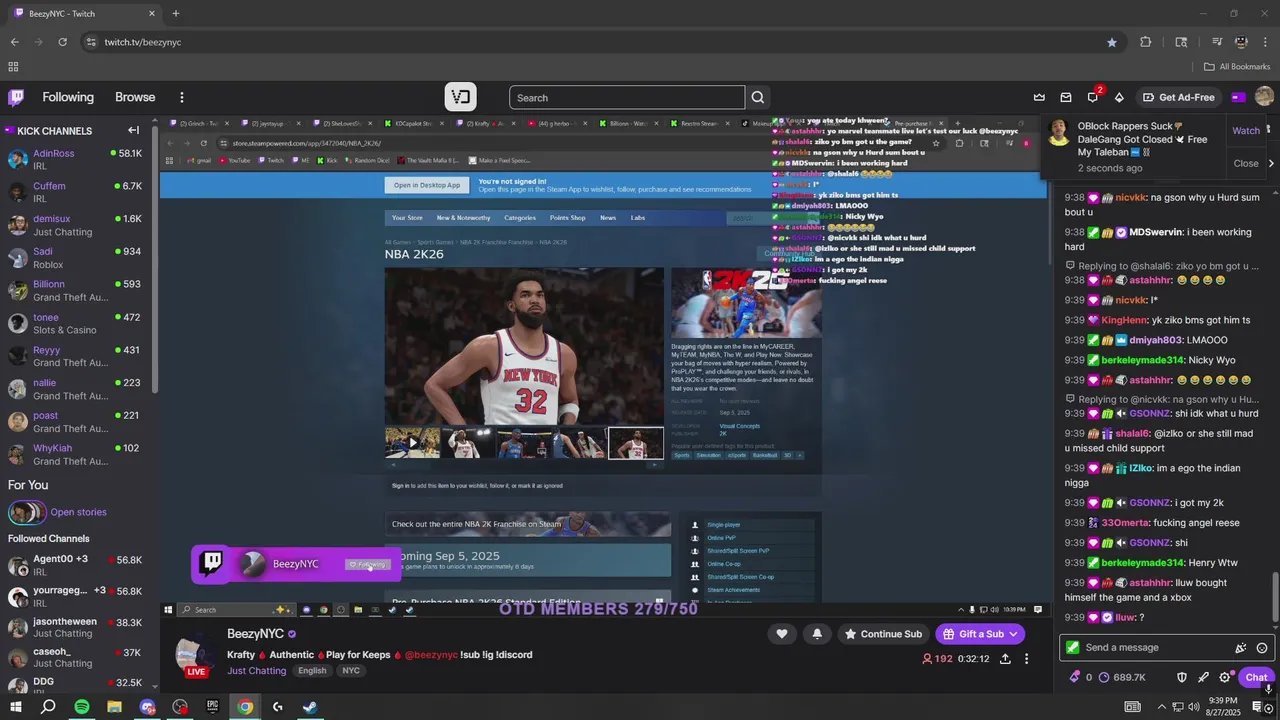The height and width of the screenshot is (720, 1280).
Task: Reload the page in Chrome
Action: (x=62, y=42)
